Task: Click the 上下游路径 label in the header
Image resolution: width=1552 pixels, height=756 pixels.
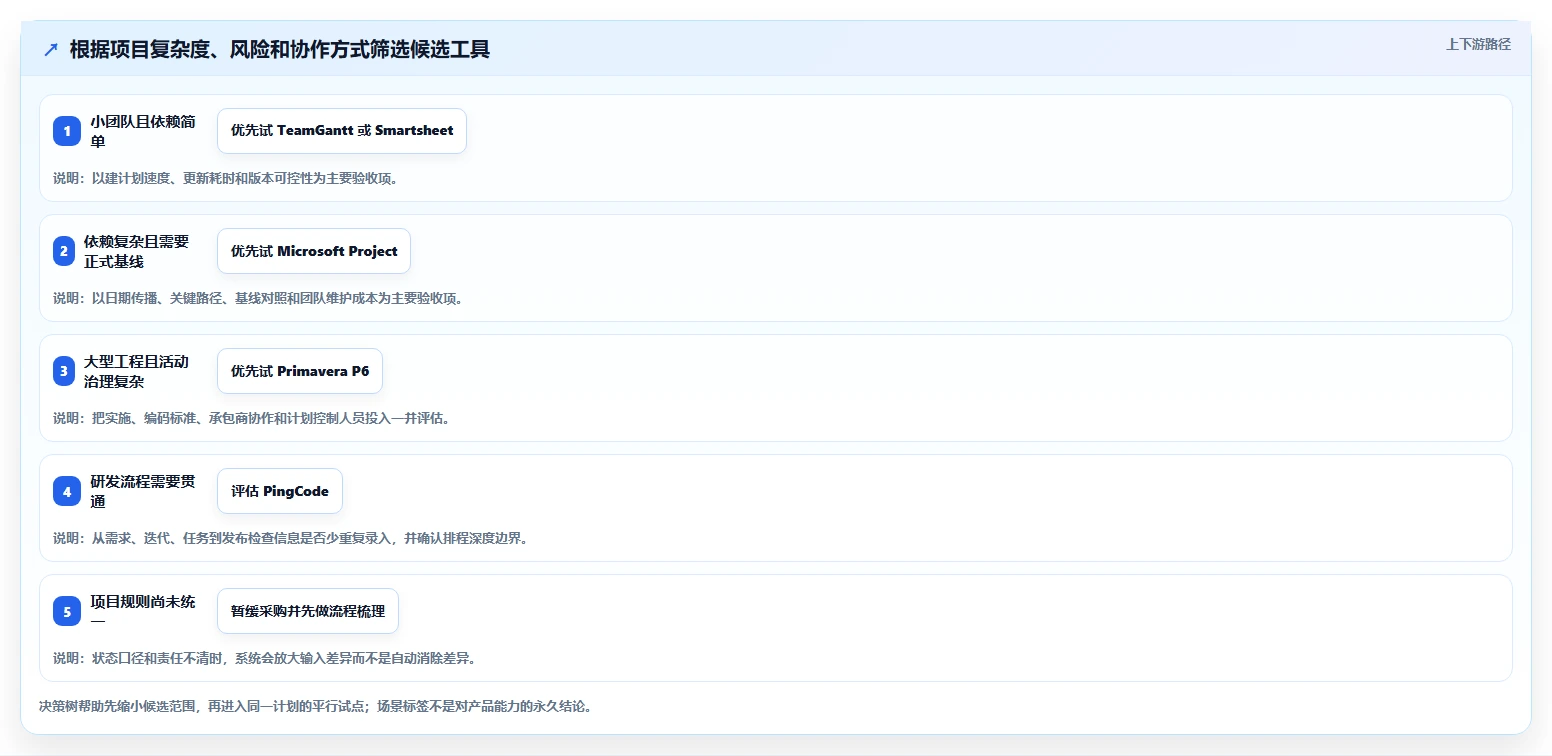Action: pos(1478,44)
